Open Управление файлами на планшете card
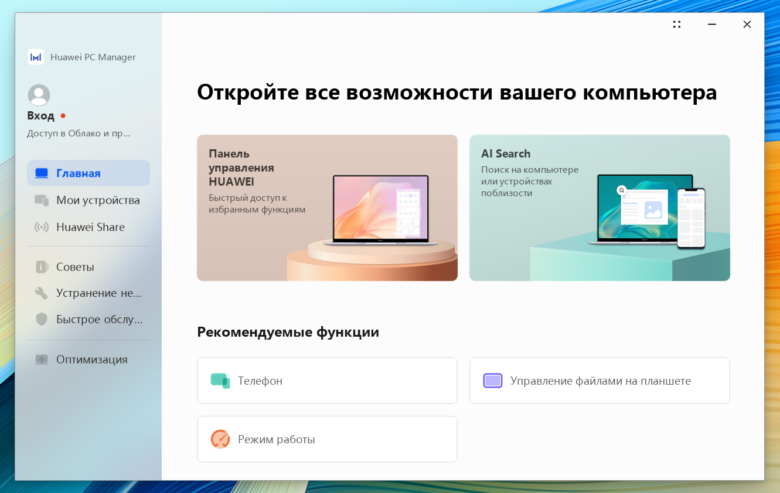The image size is (780, 493). coord(599,381)
